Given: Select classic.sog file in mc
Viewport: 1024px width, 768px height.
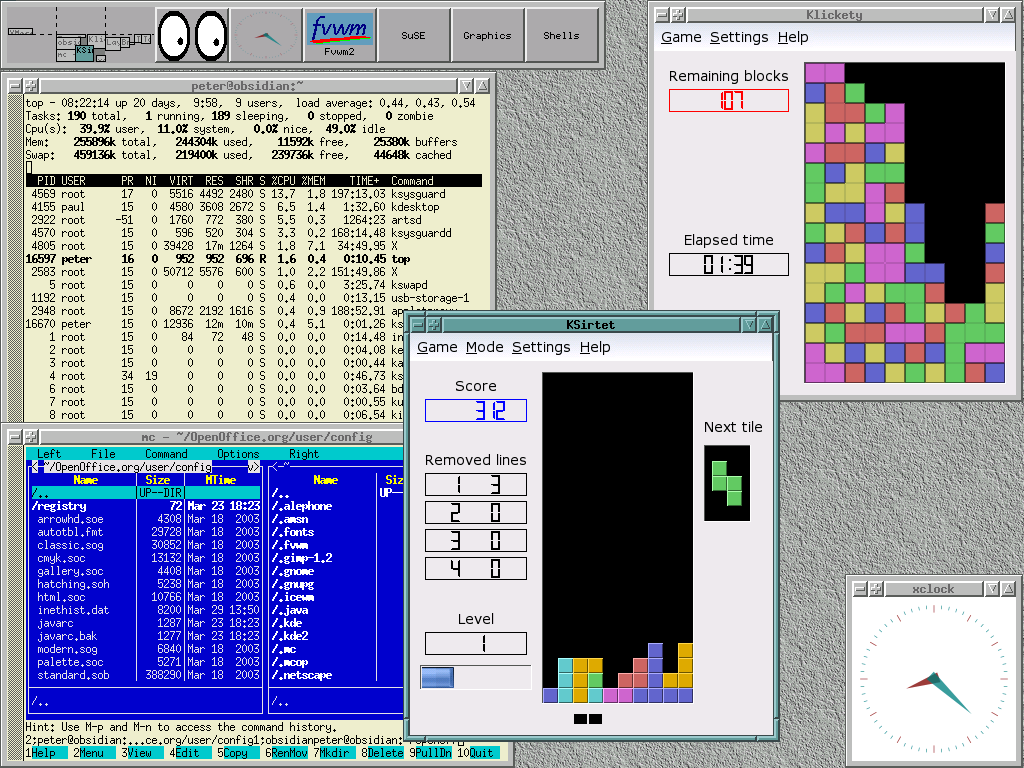Looking at the screenshot, I should 146,545.
